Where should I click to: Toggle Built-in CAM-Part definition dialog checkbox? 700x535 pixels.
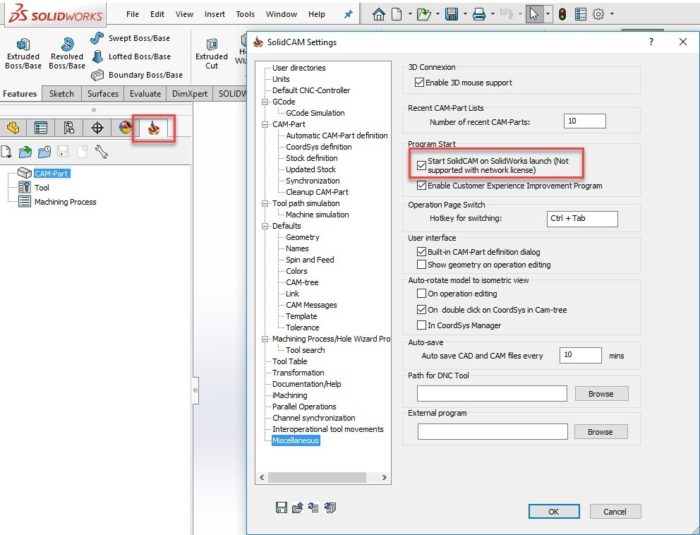(421, 252)
